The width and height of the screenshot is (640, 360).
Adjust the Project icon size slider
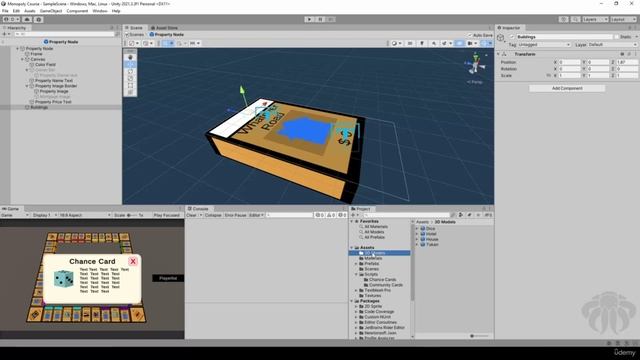click(479, 336)
